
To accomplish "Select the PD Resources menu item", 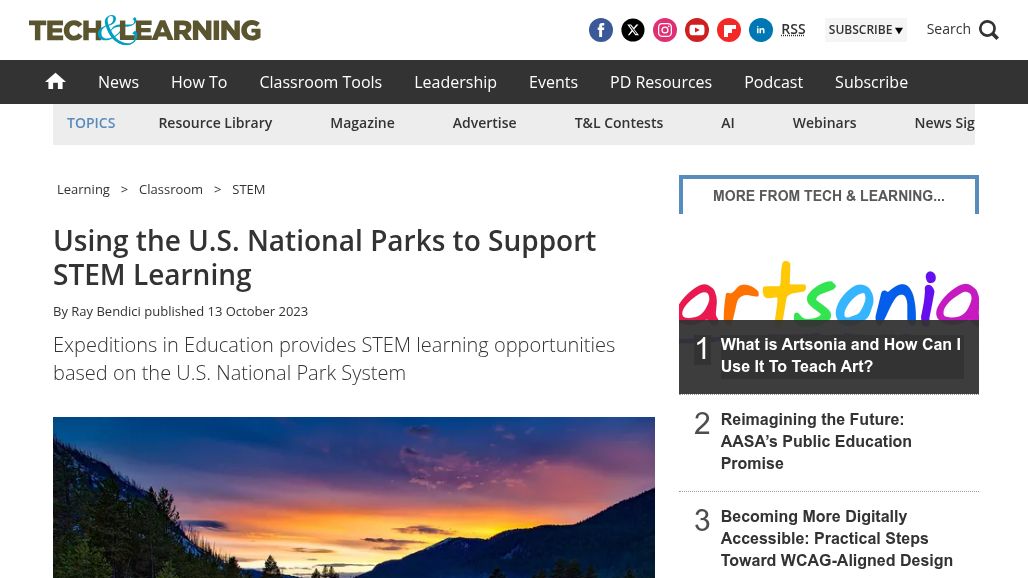I will (661, 82).
